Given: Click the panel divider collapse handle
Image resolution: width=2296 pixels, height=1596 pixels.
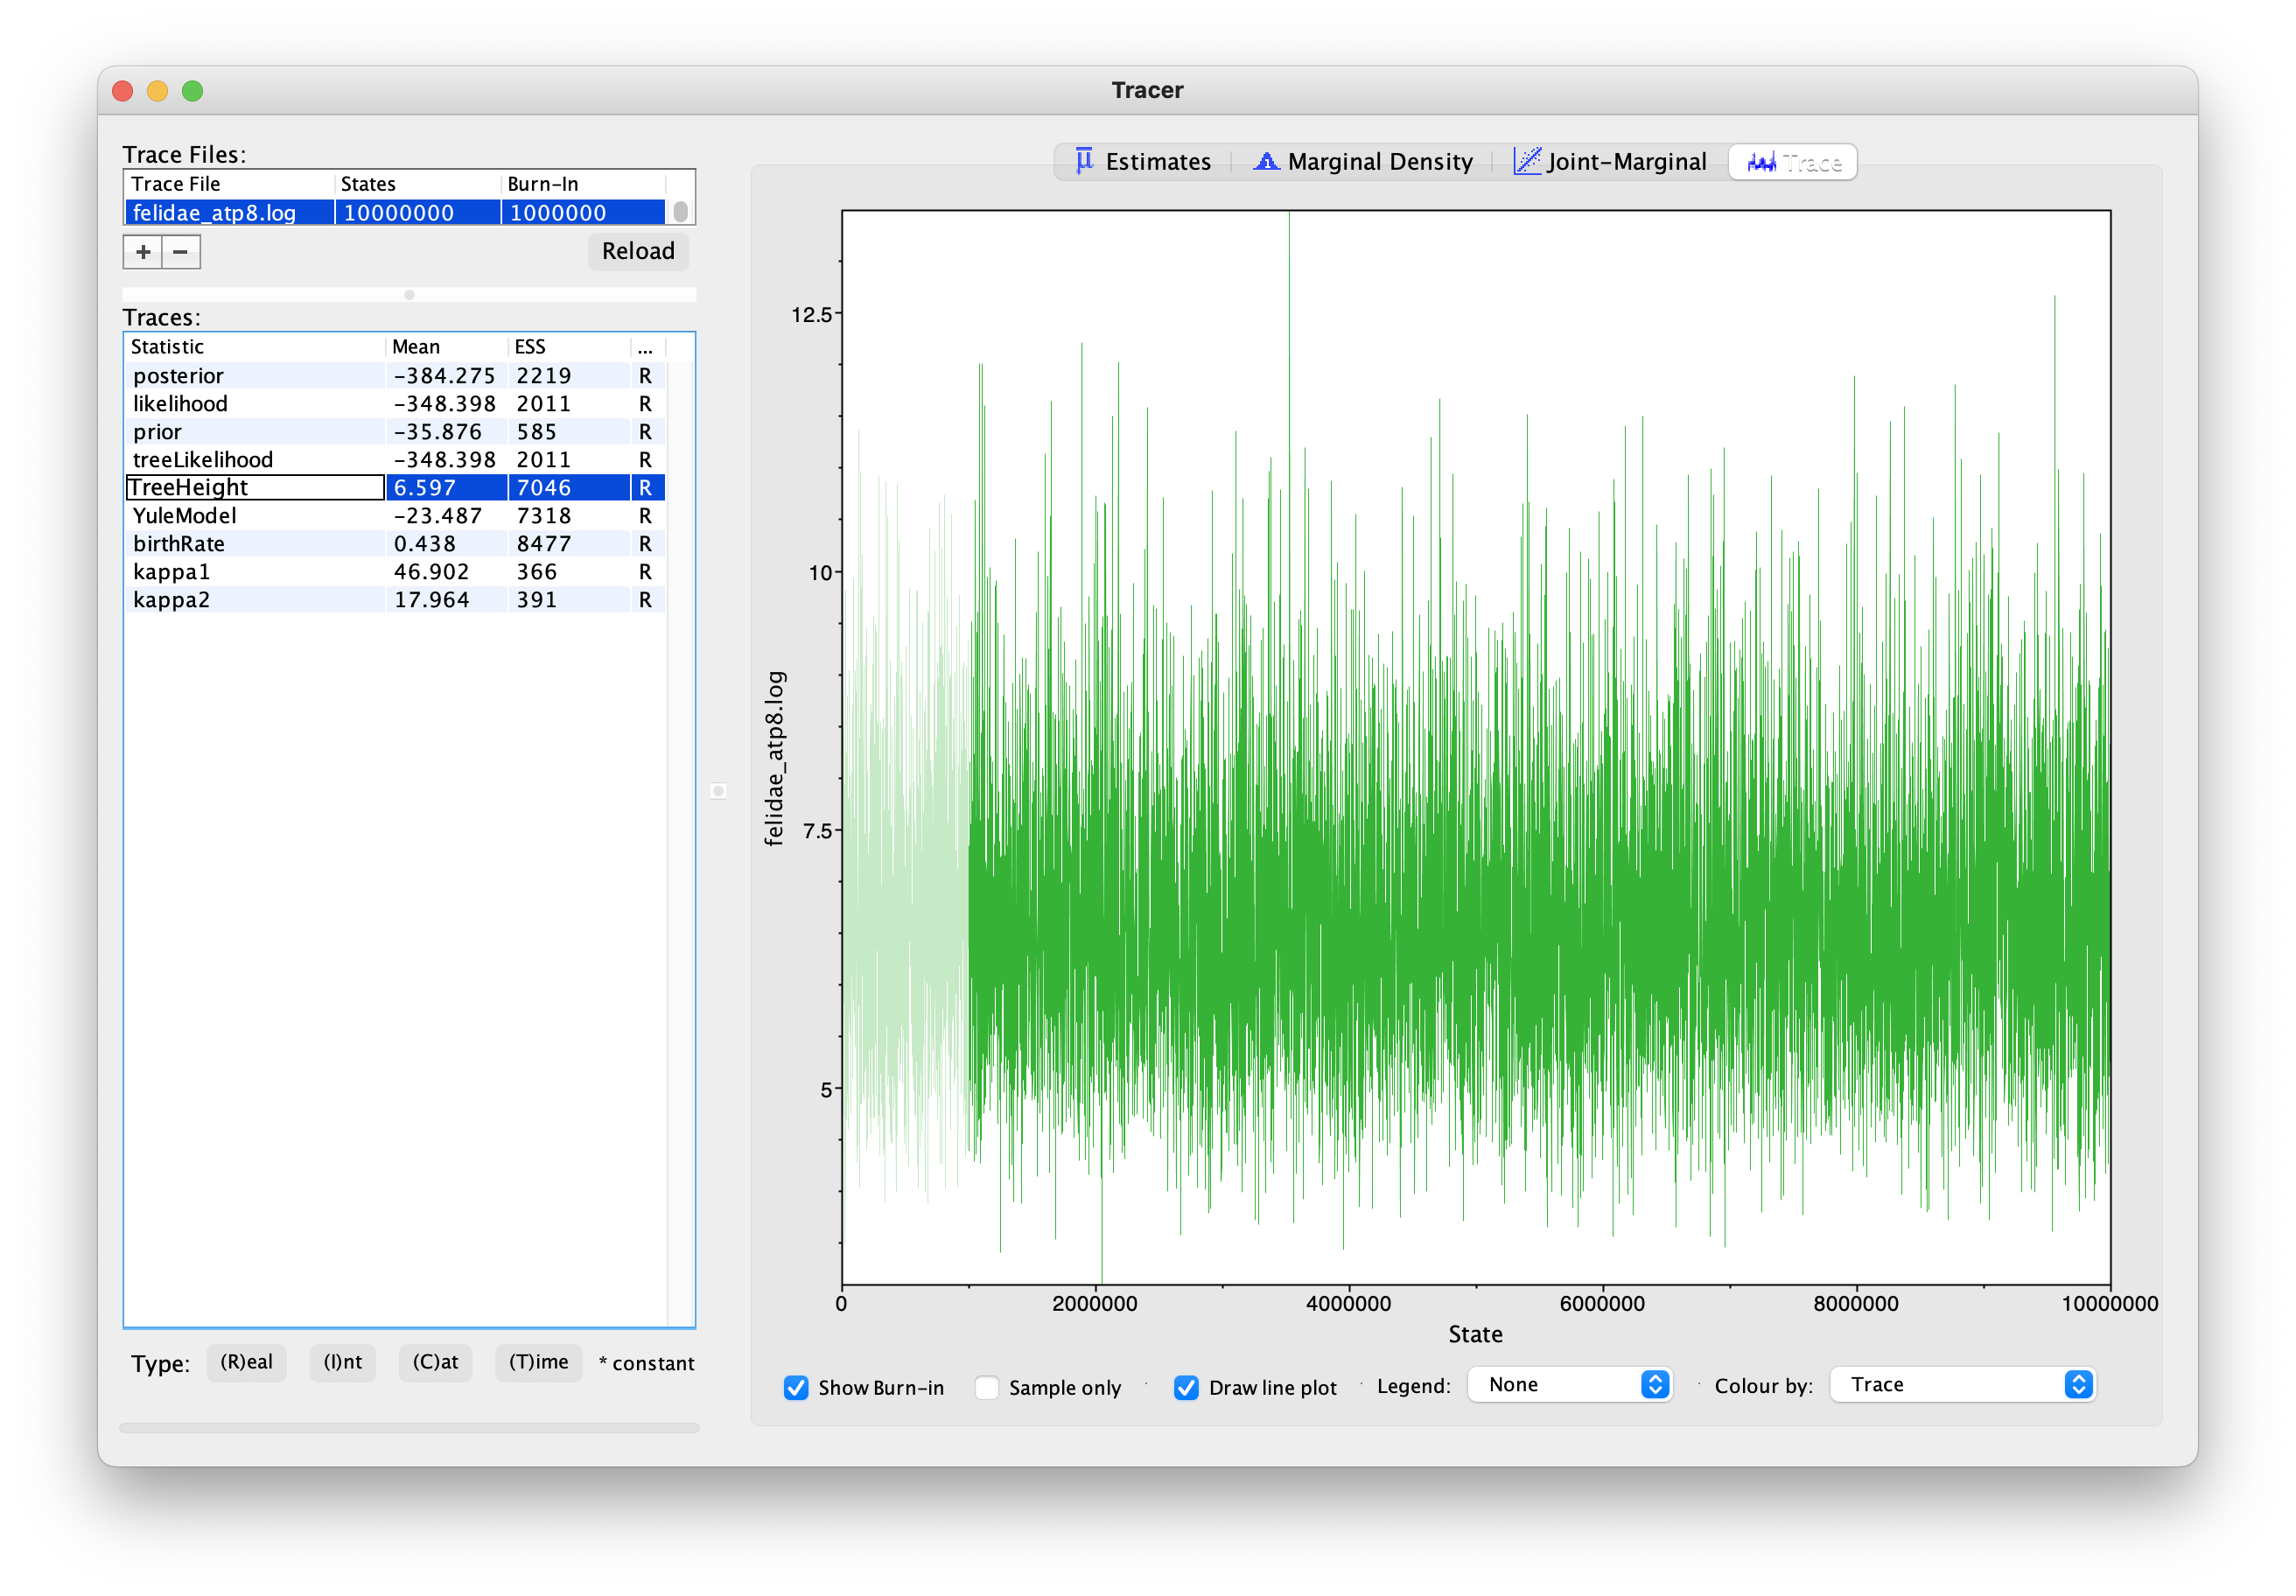Looking at the screenshot, I should (x=718, y=791).
